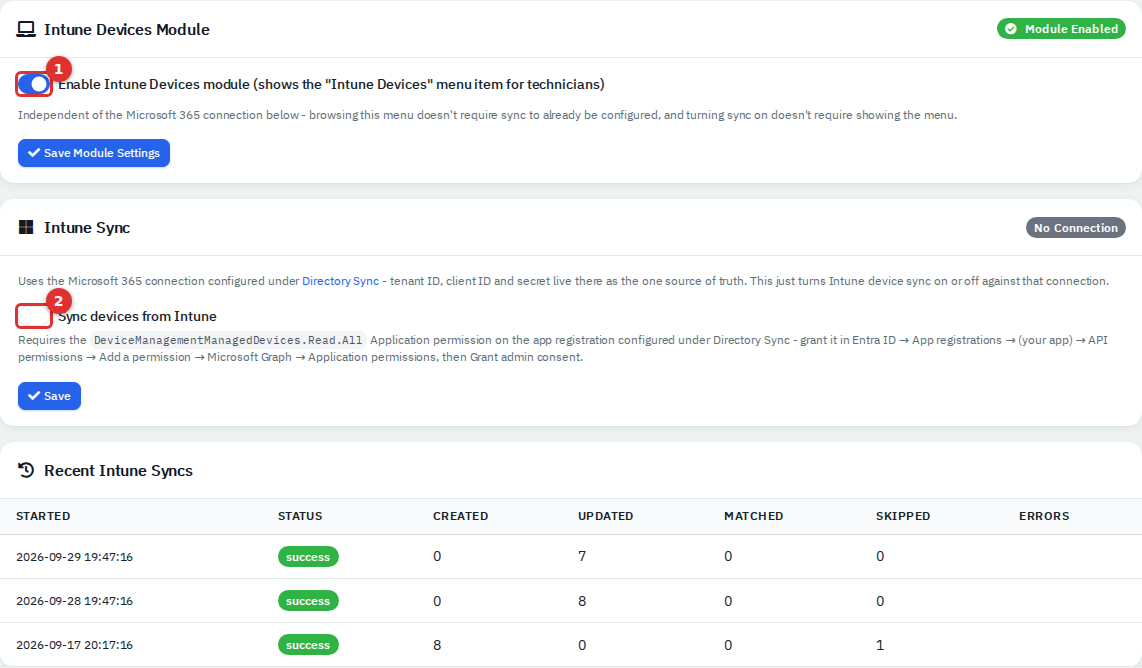This screenshot has height=668, width=1142.
Task: Click the success badge for the 2026-09-28 sync
Action: tap(308, 601)
